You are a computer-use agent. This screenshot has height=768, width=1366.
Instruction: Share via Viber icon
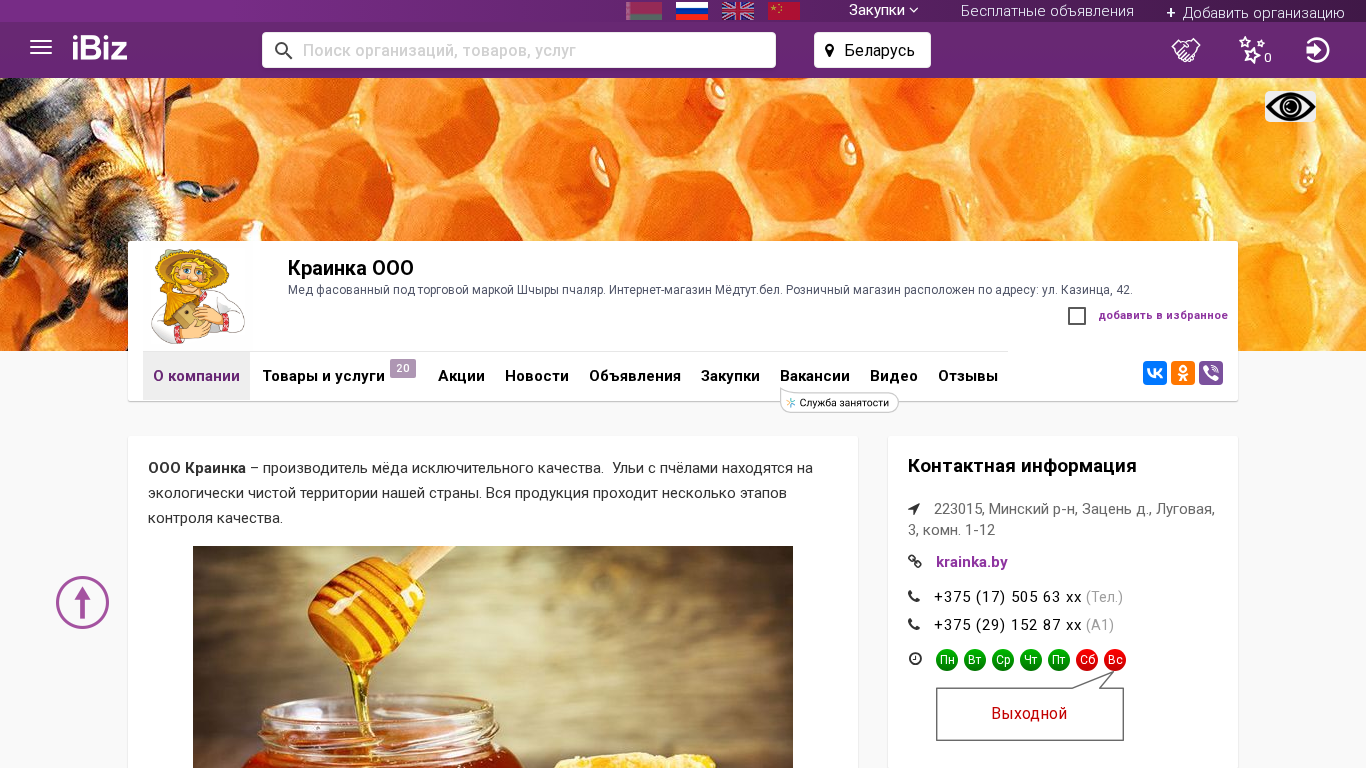1211,373
